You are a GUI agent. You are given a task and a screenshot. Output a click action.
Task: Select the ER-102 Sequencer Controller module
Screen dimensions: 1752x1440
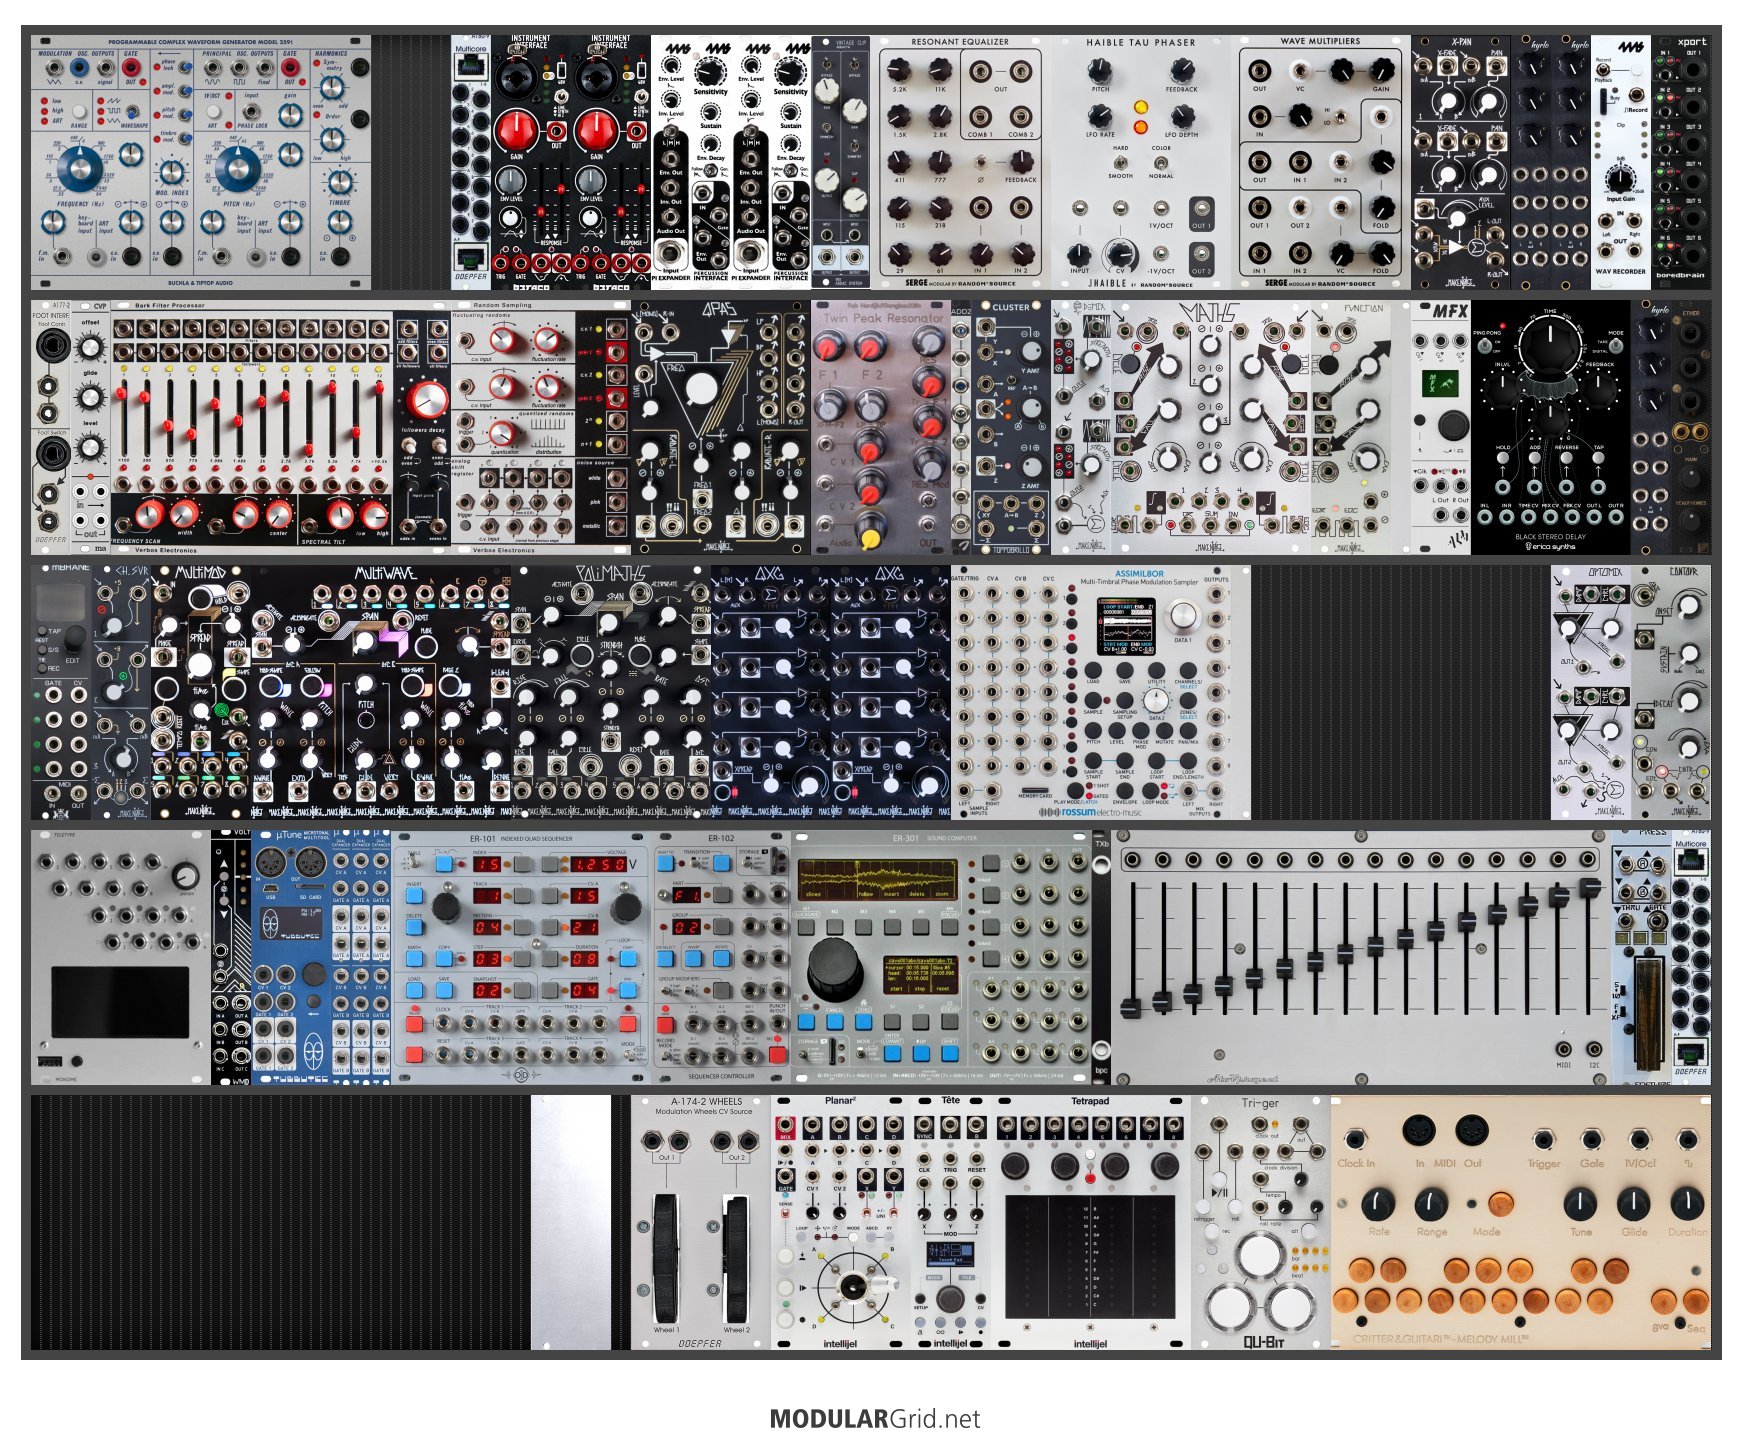pos(721,957)
